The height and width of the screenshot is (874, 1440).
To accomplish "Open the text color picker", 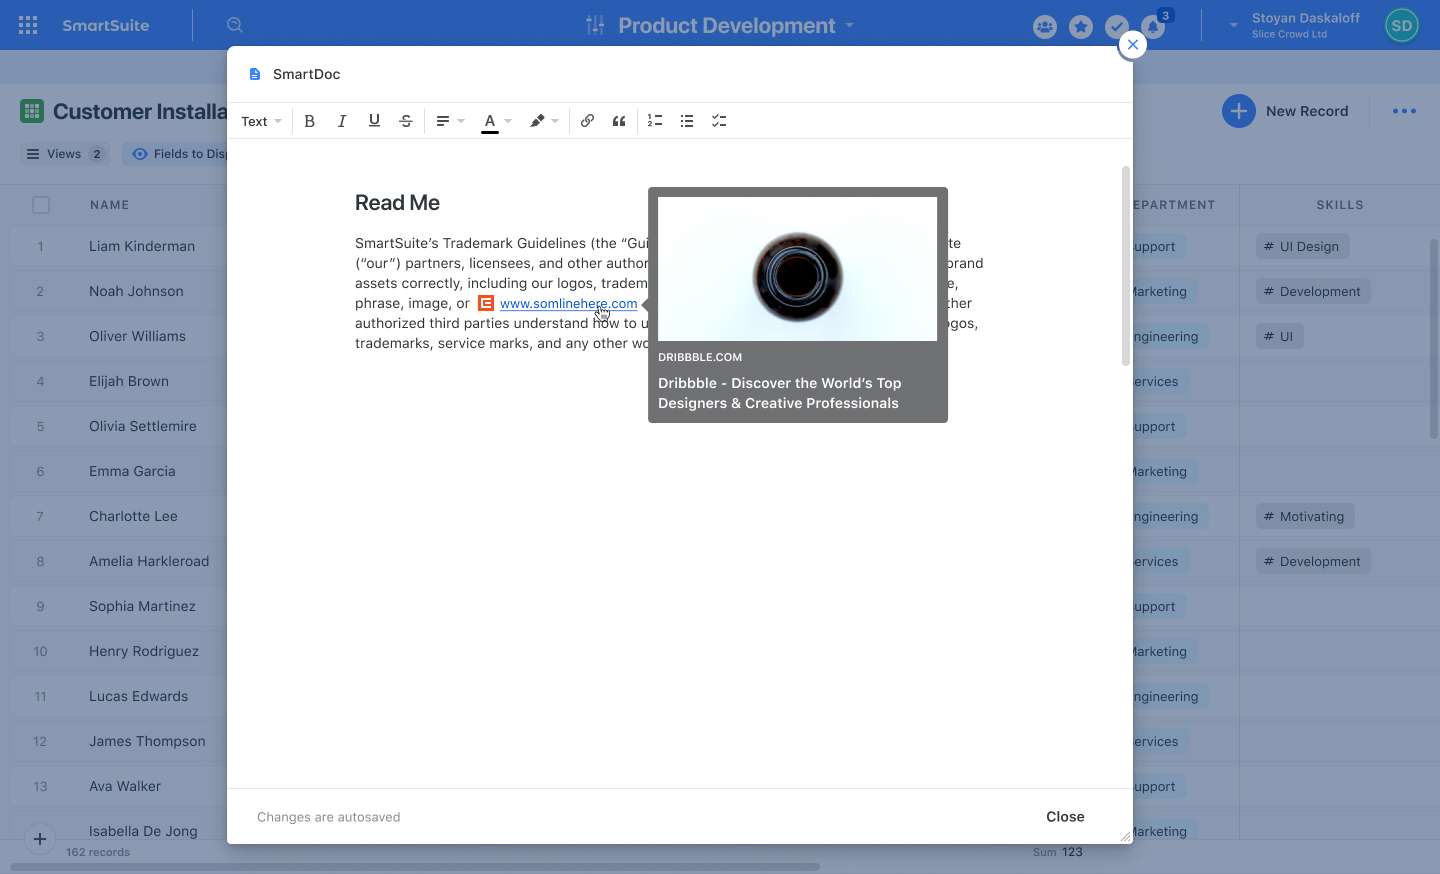I will point(497,121).
